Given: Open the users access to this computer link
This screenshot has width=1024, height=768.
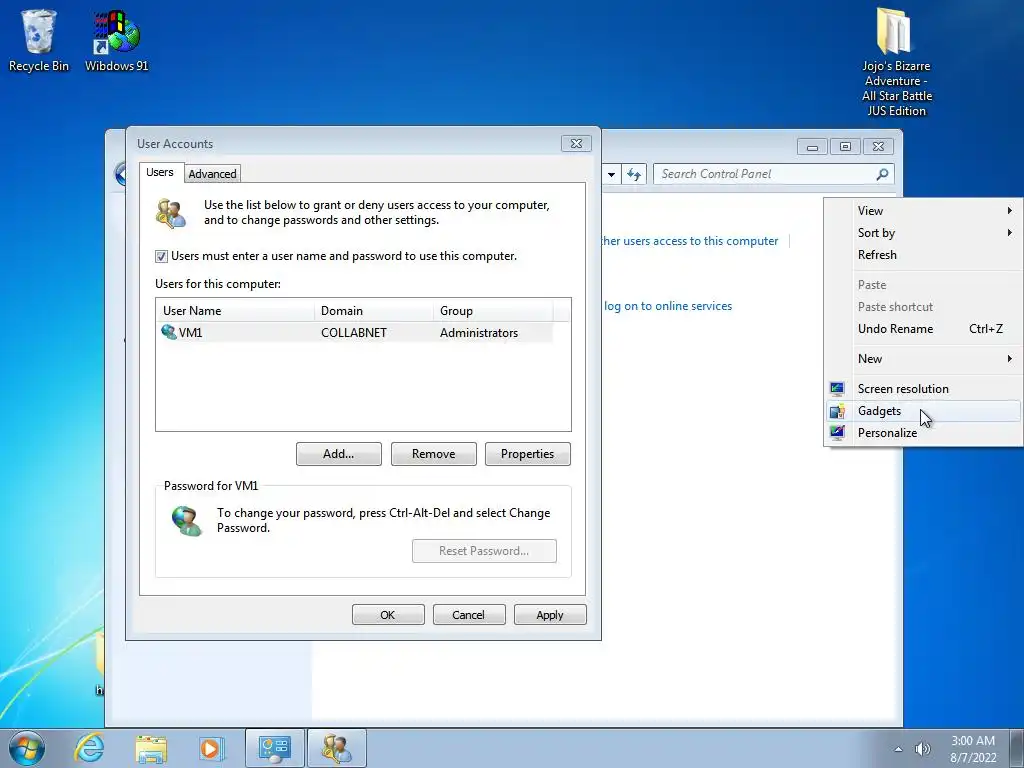Looking at the screenshot, I should (x=690, y=241).
